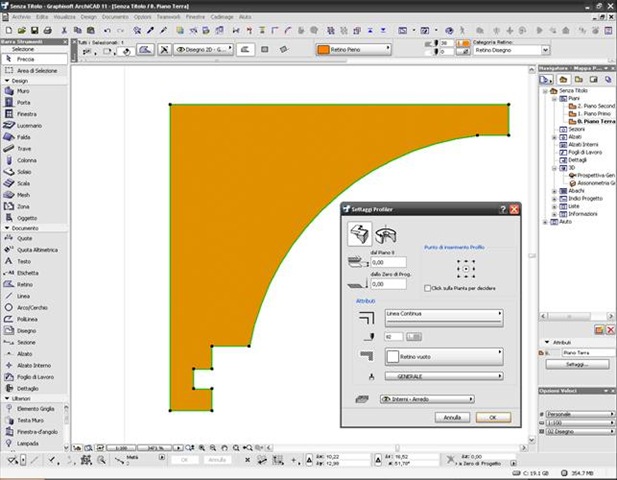The height and width of the screenshot is (480, 617).
Task: Activate the Freccia arrow selection tool
Action: point(27,58)
